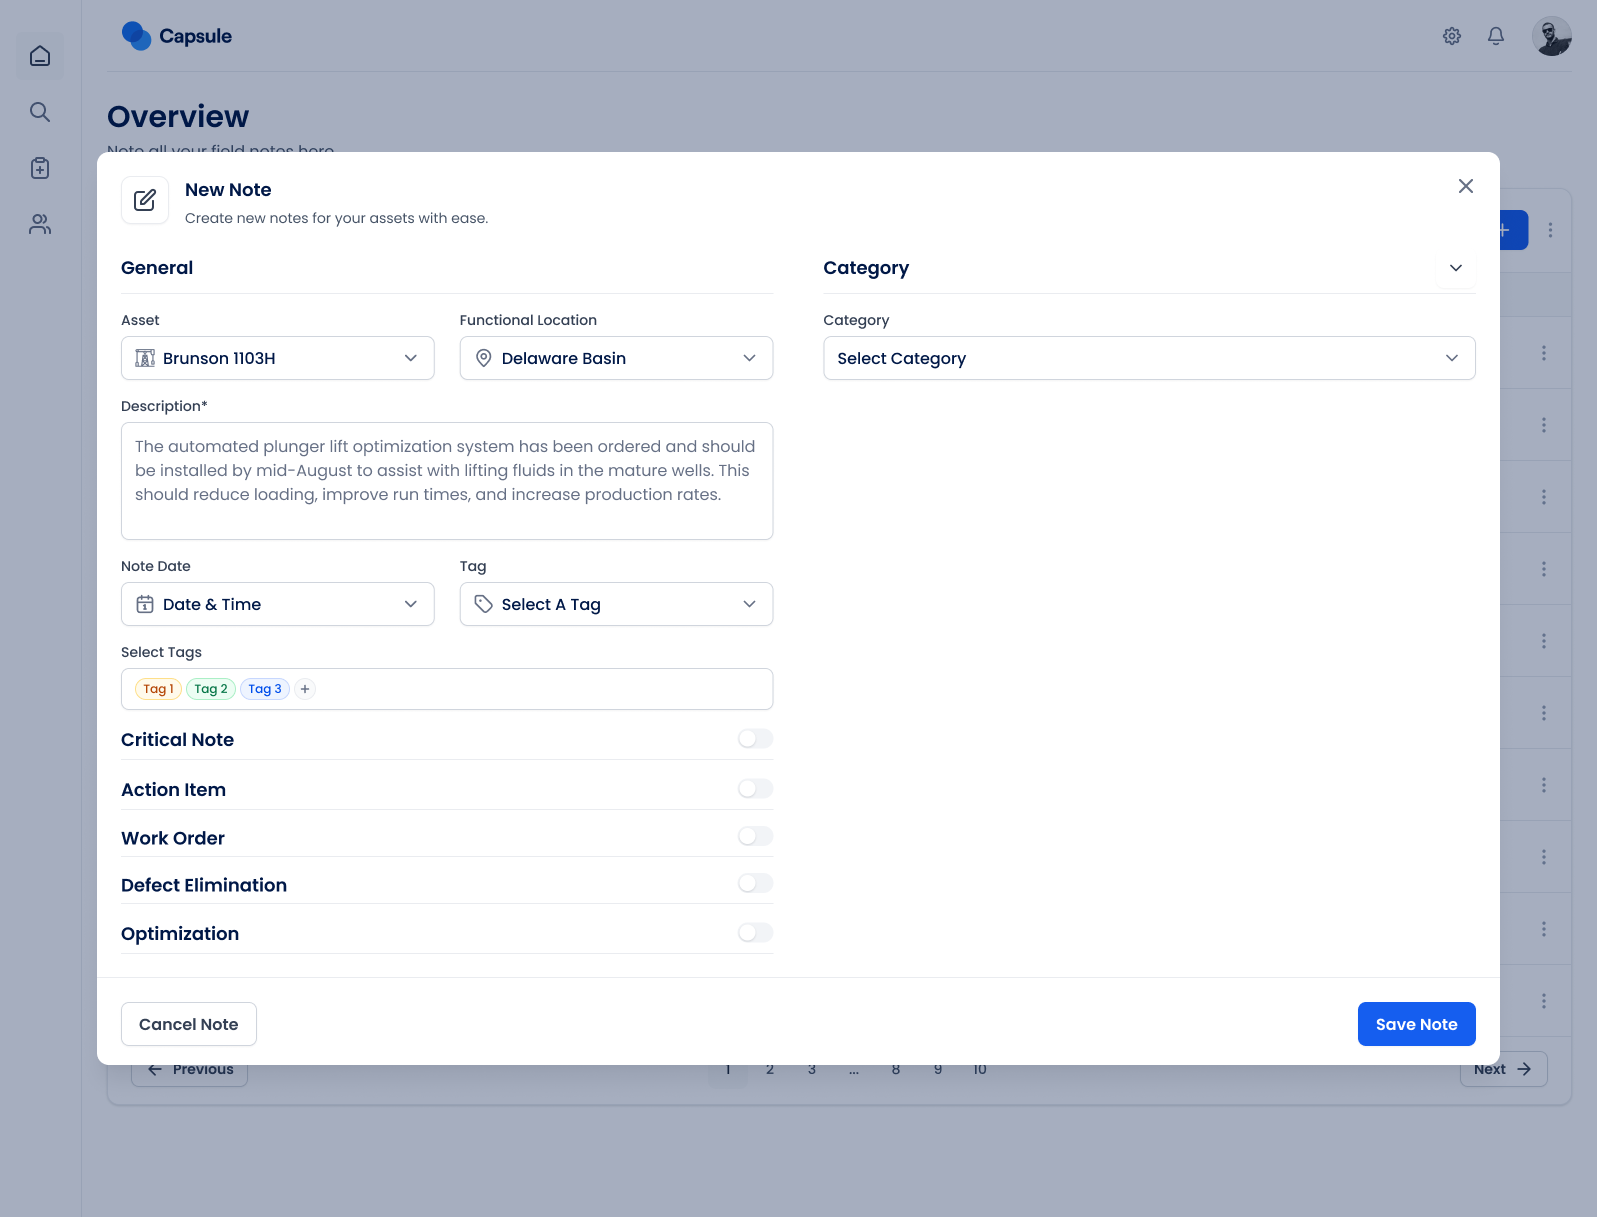1597x1217 pixels.
Task: Collapse the Category section chevron
Action: 1456,268
